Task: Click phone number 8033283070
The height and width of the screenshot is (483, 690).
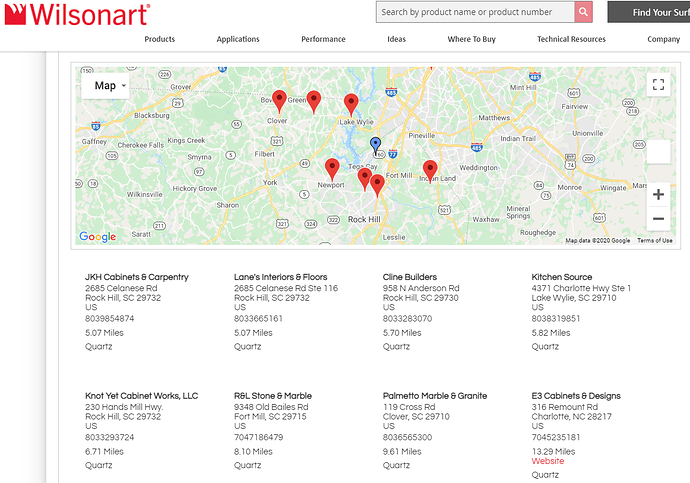Action: (407, 318)
